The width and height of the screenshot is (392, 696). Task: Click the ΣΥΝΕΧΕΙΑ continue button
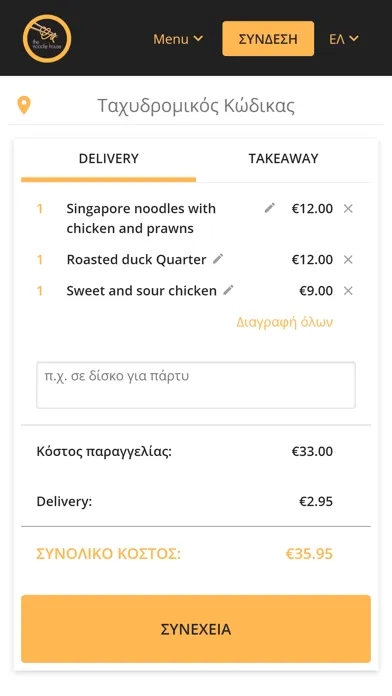click(x=196, y=629)
